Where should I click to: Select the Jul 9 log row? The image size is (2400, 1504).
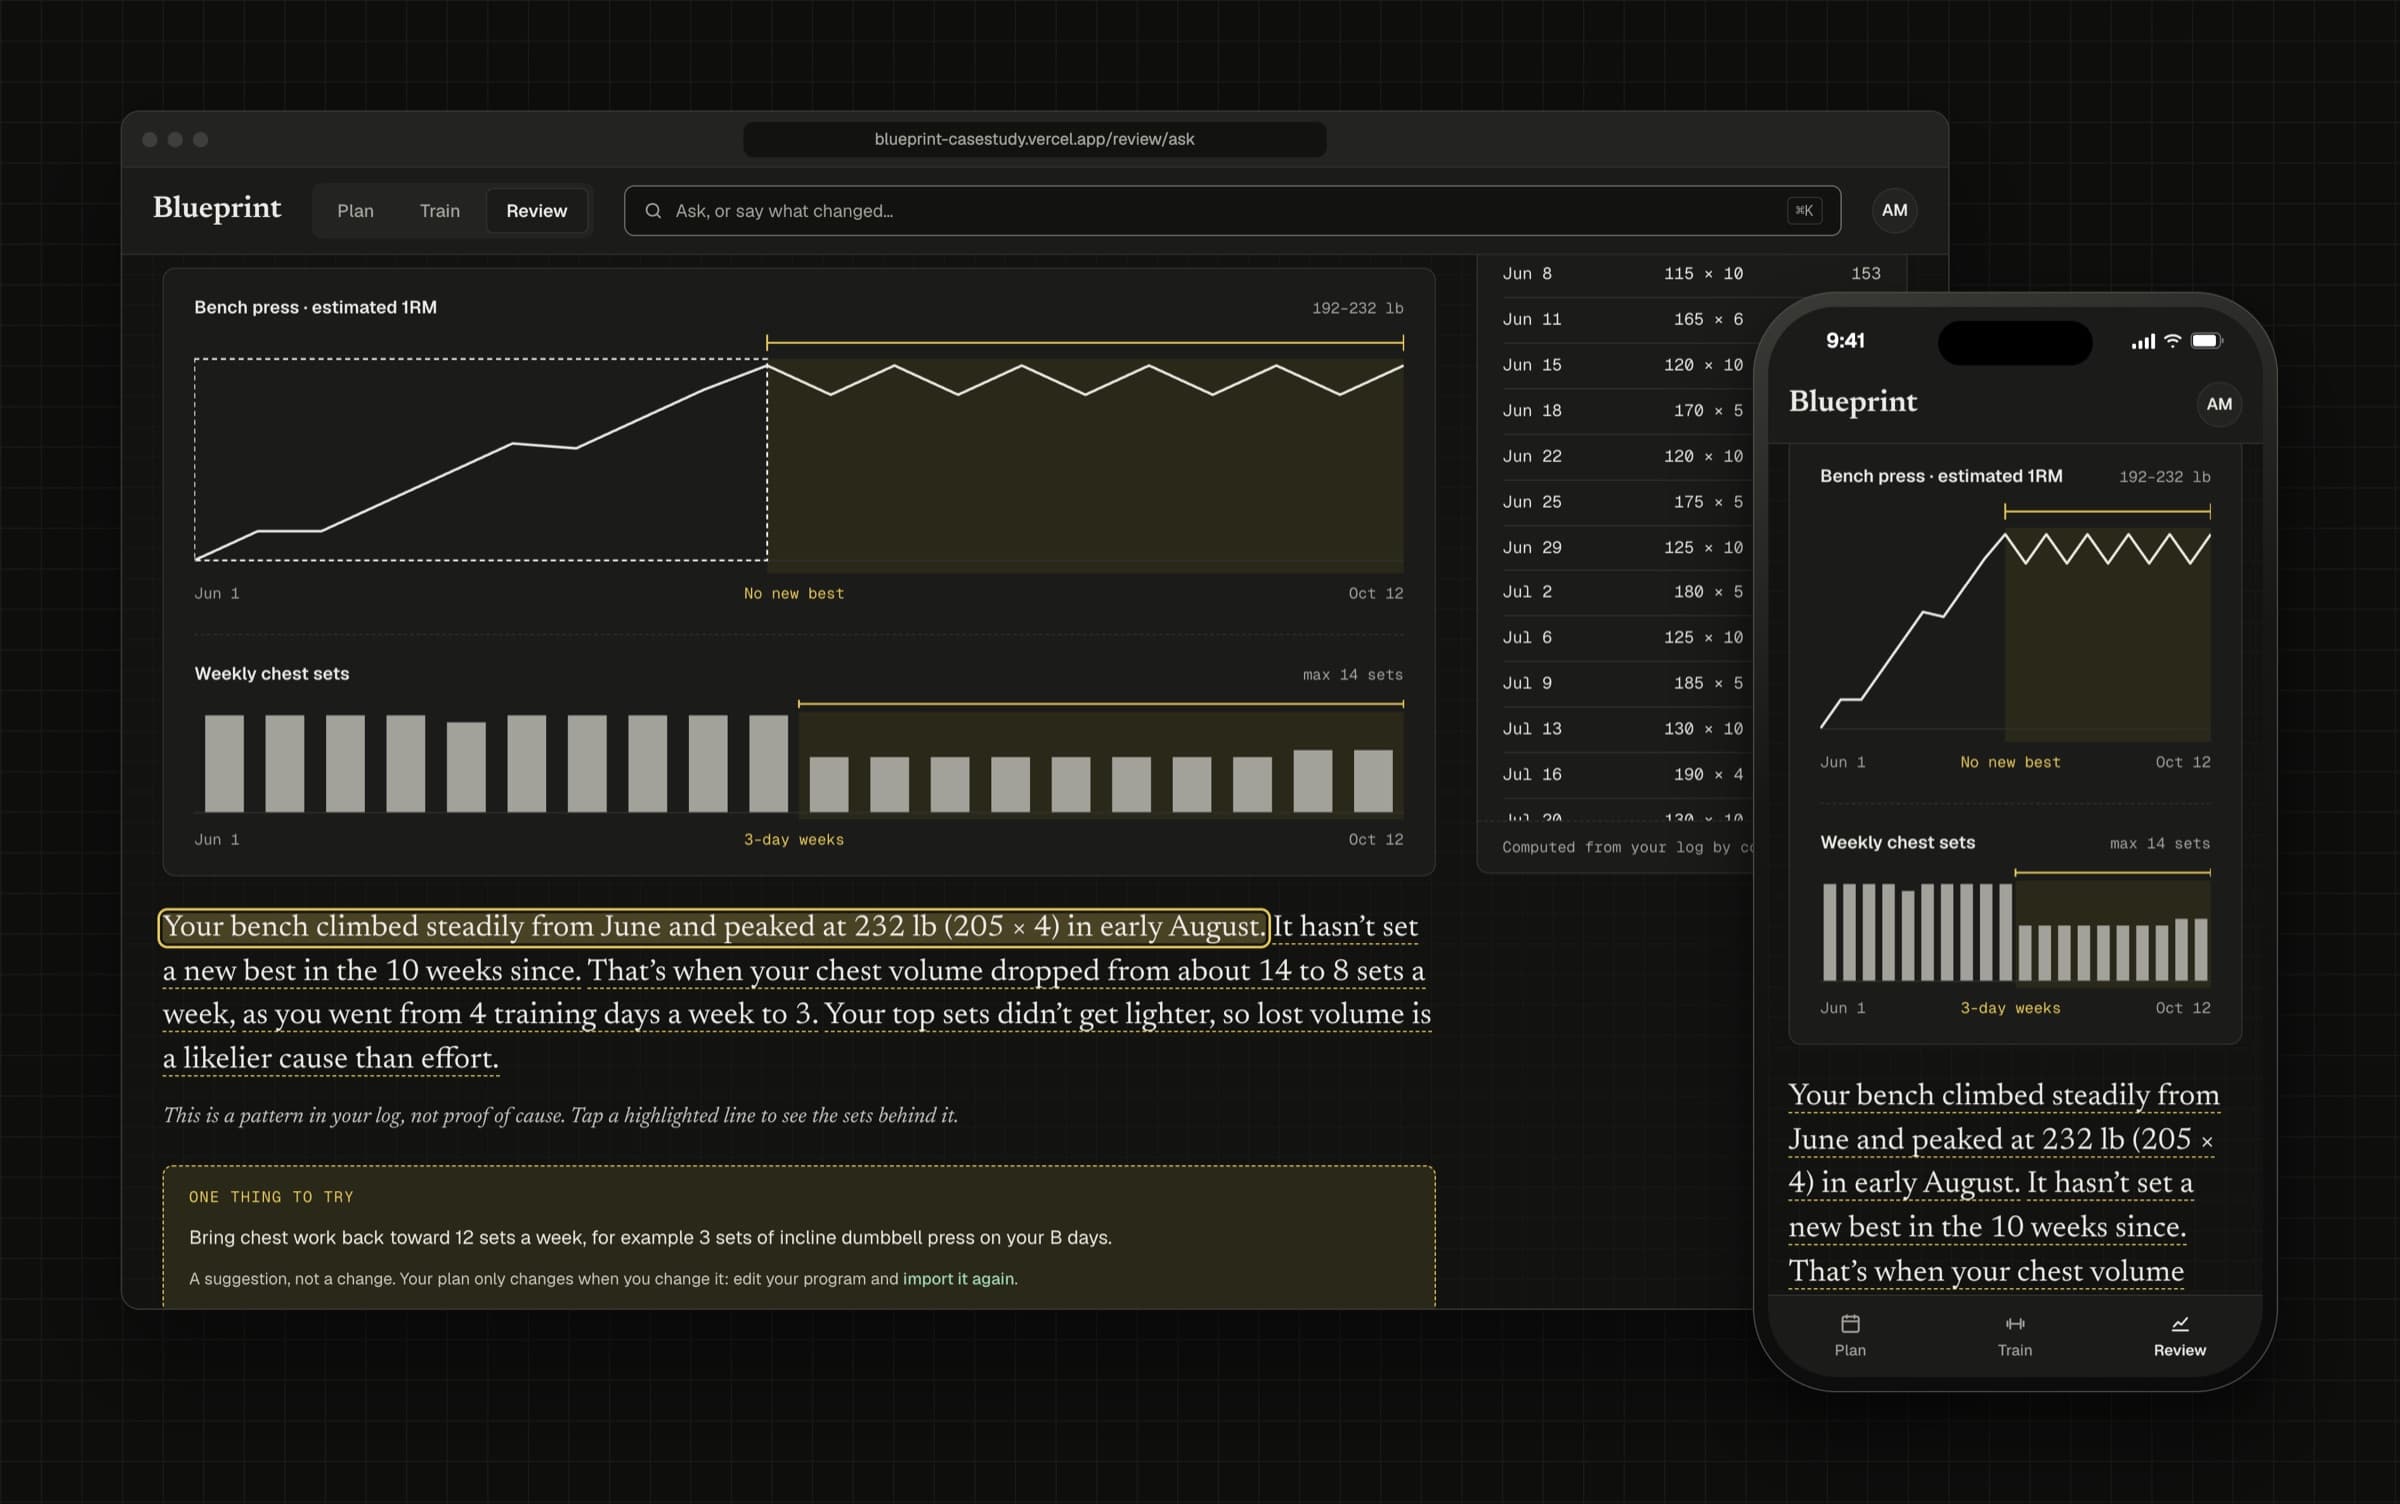(1628, 683)
